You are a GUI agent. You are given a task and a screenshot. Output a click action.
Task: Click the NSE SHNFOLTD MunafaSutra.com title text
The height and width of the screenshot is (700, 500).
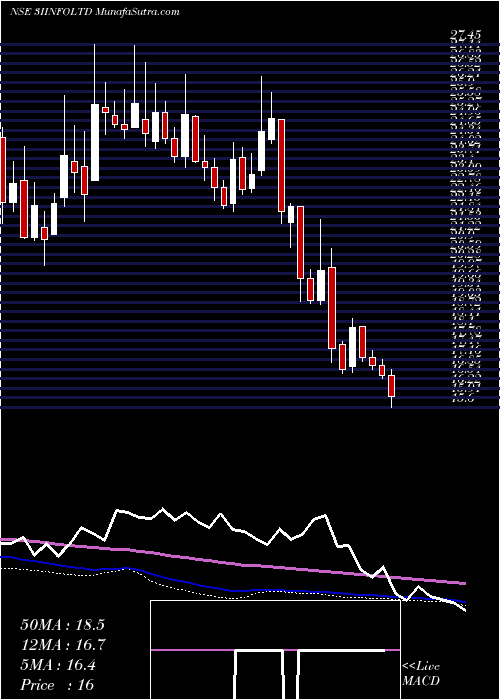[95, 12]
